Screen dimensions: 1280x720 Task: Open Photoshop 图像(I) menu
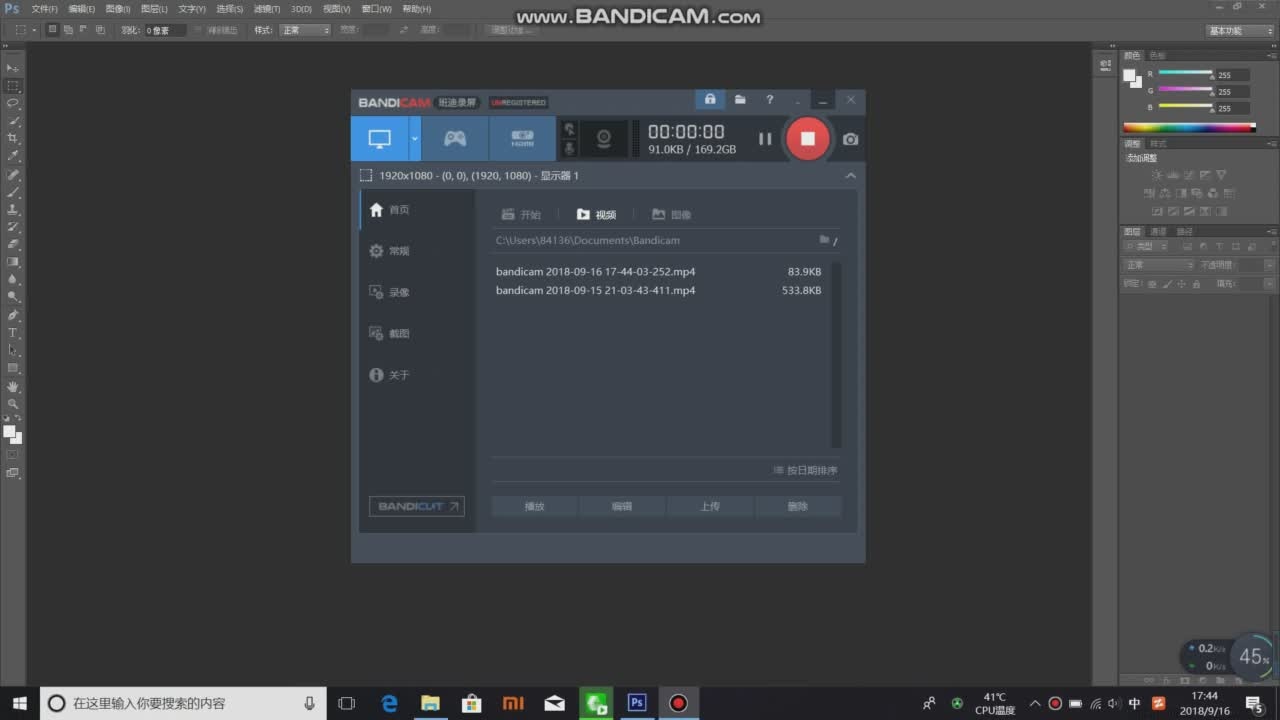[x=118, y=9]
